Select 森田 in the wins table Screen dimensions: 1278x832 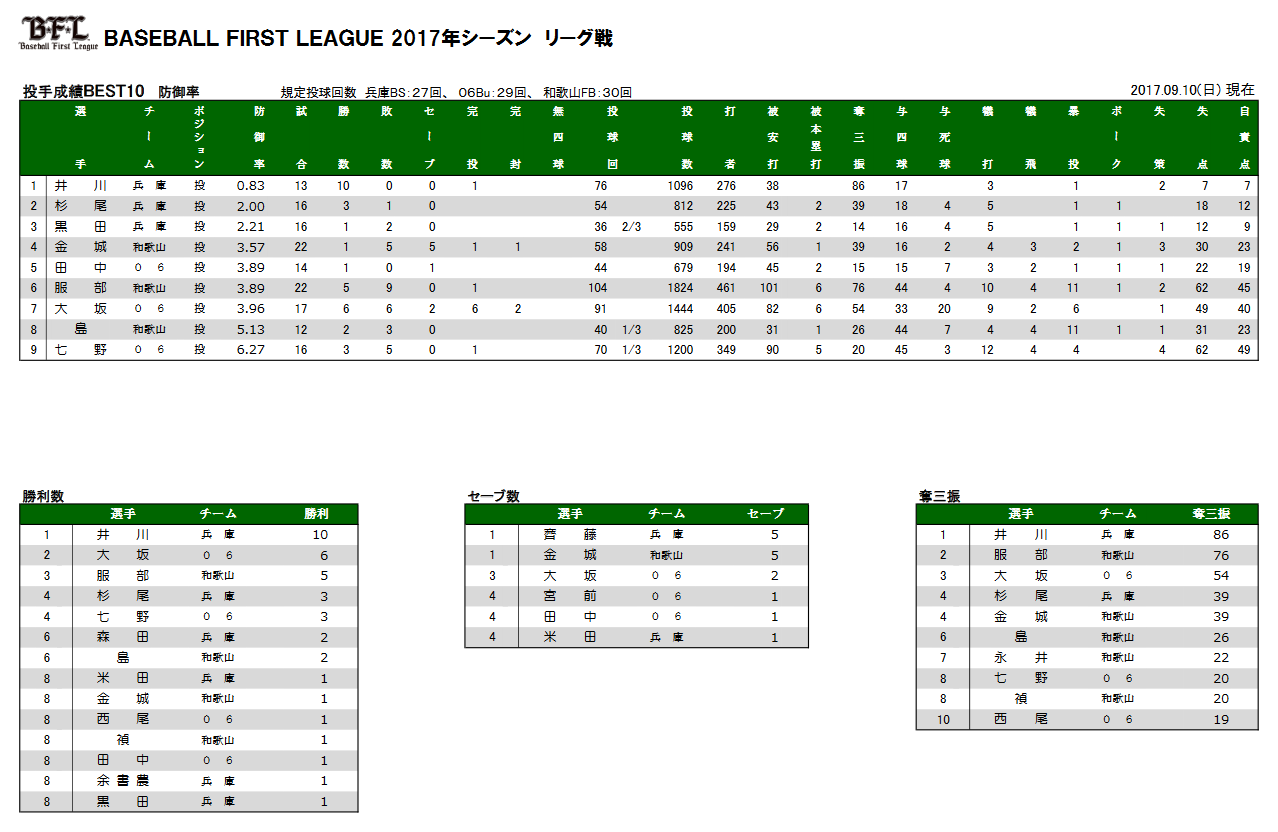pos(123,637)
